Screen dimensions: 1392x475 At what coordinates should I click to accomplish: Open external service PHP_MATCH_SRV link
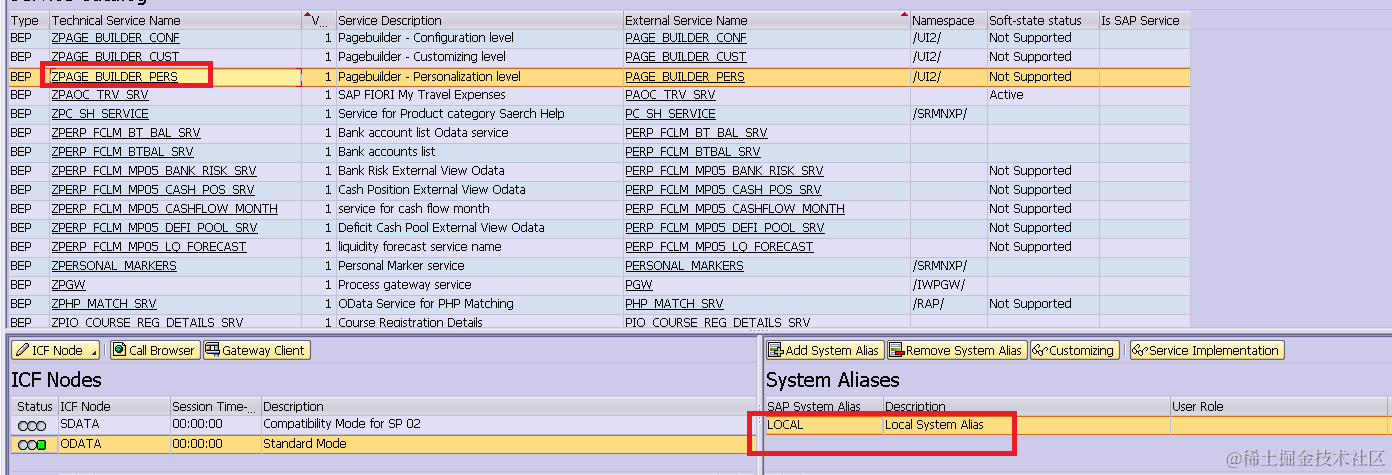[x=674, y=304]
